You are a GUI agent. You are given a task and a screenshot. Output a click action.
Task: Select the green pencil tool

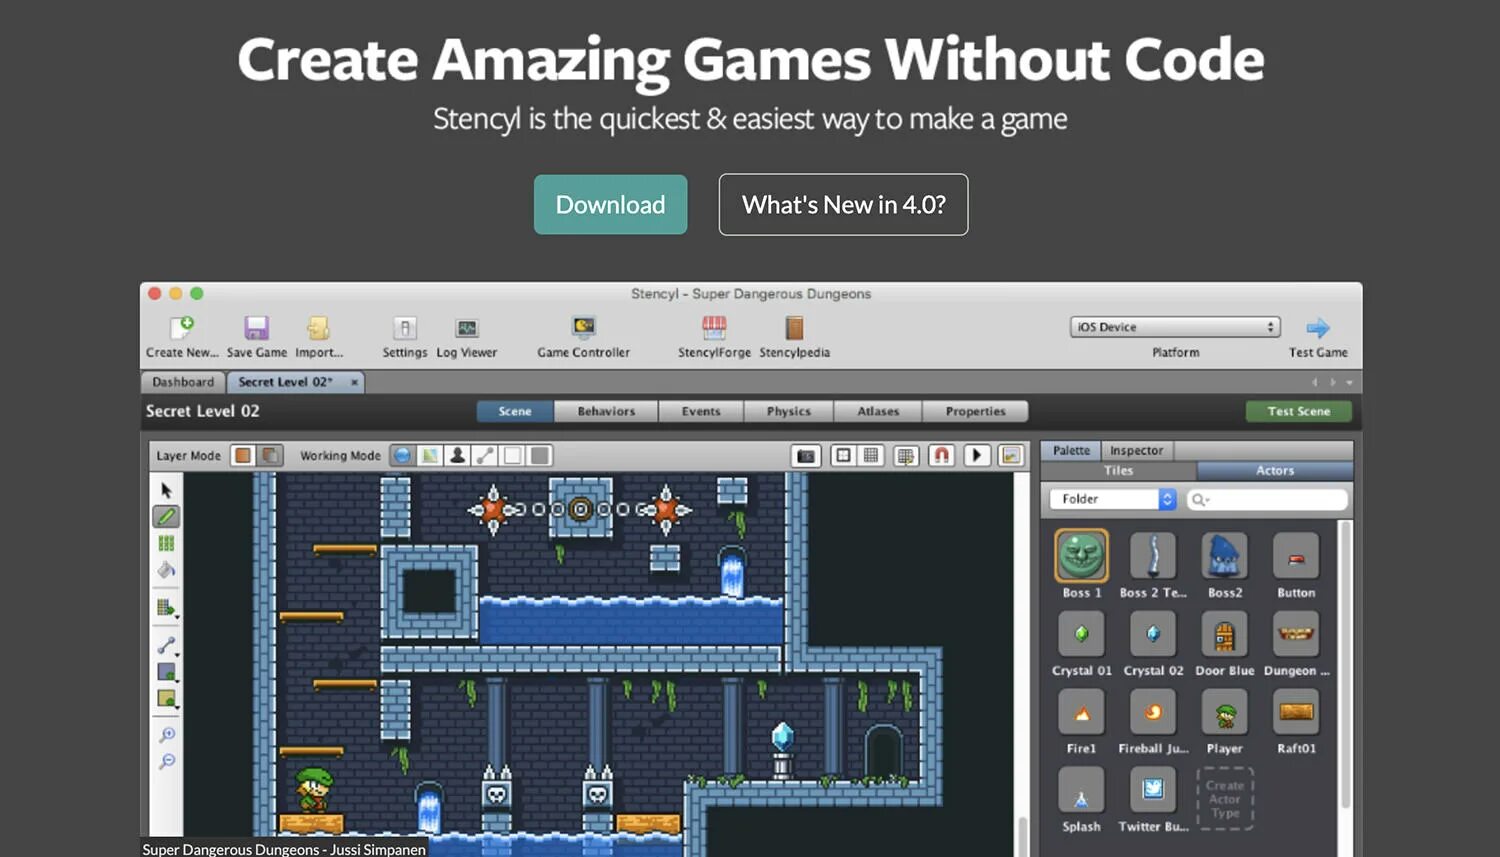tap(166, 516)
